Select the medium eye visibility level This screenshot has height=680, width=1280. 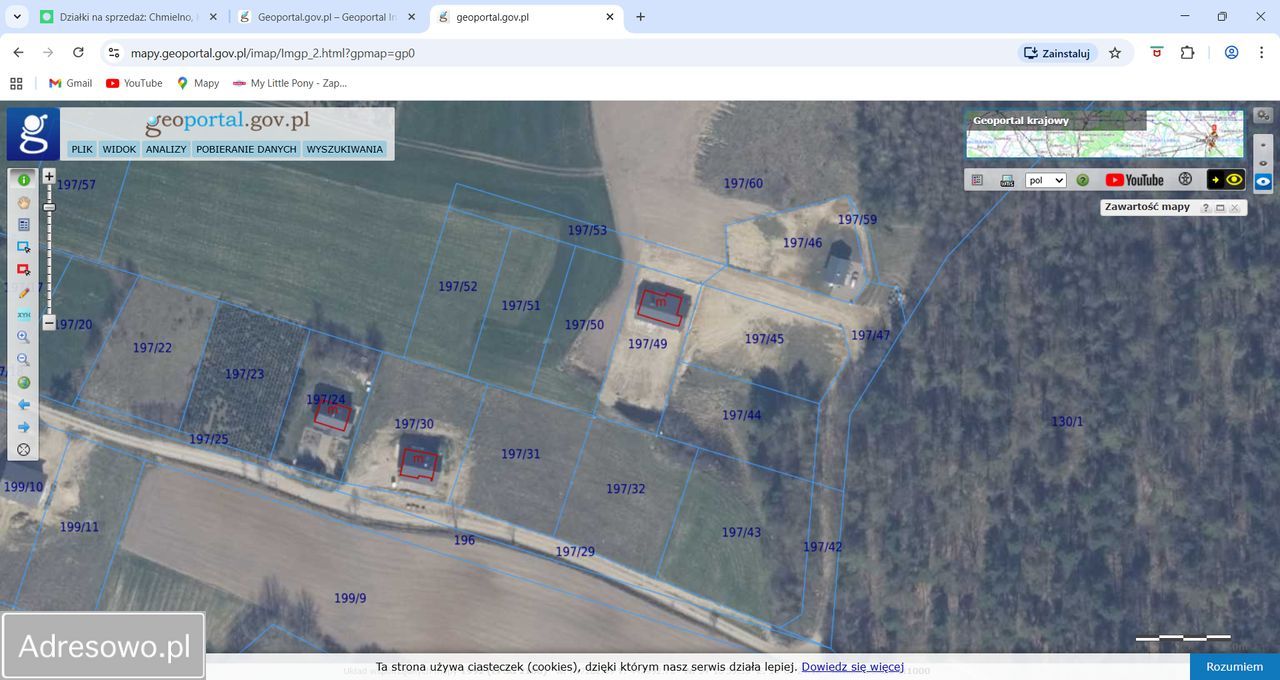1263,163
